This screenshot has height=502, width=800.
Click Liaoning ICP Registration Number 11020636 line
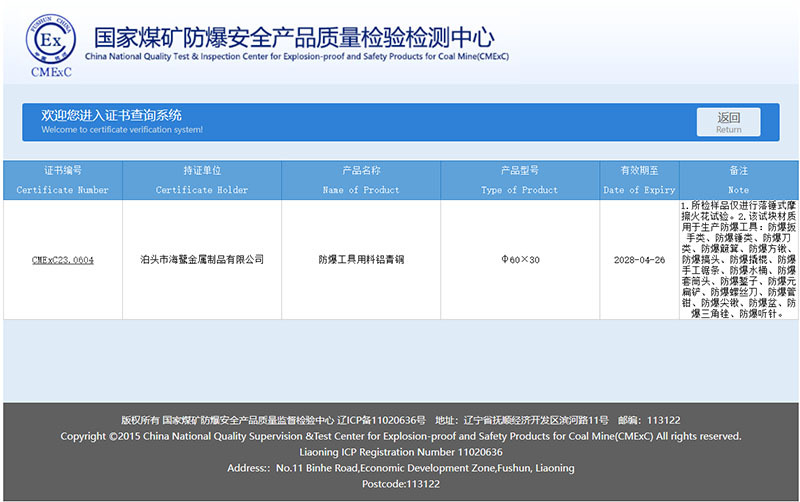[401, 452]
